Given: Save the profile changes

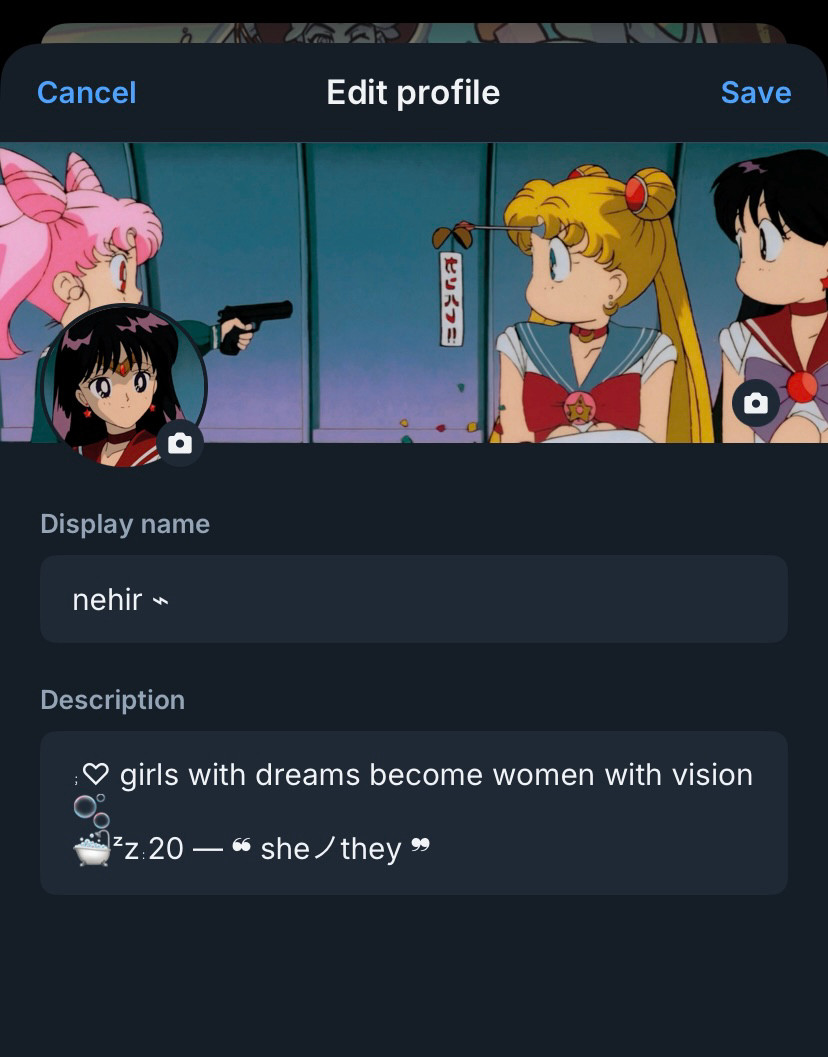Looking at the screenshot, I should (756, 92).
